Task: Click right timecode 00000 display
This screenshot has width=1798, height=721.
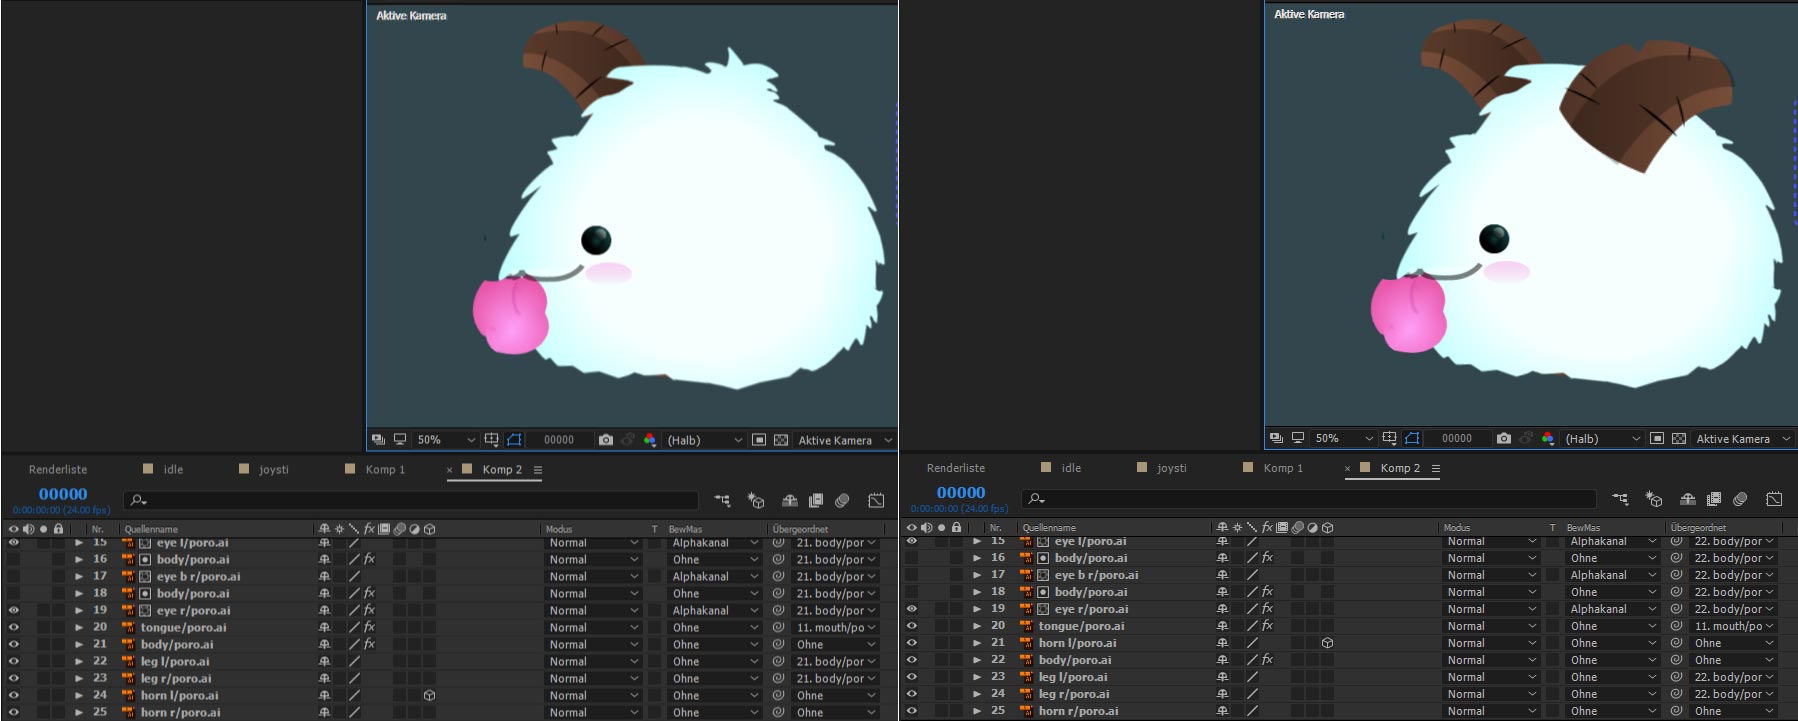Action: point(961,493)
